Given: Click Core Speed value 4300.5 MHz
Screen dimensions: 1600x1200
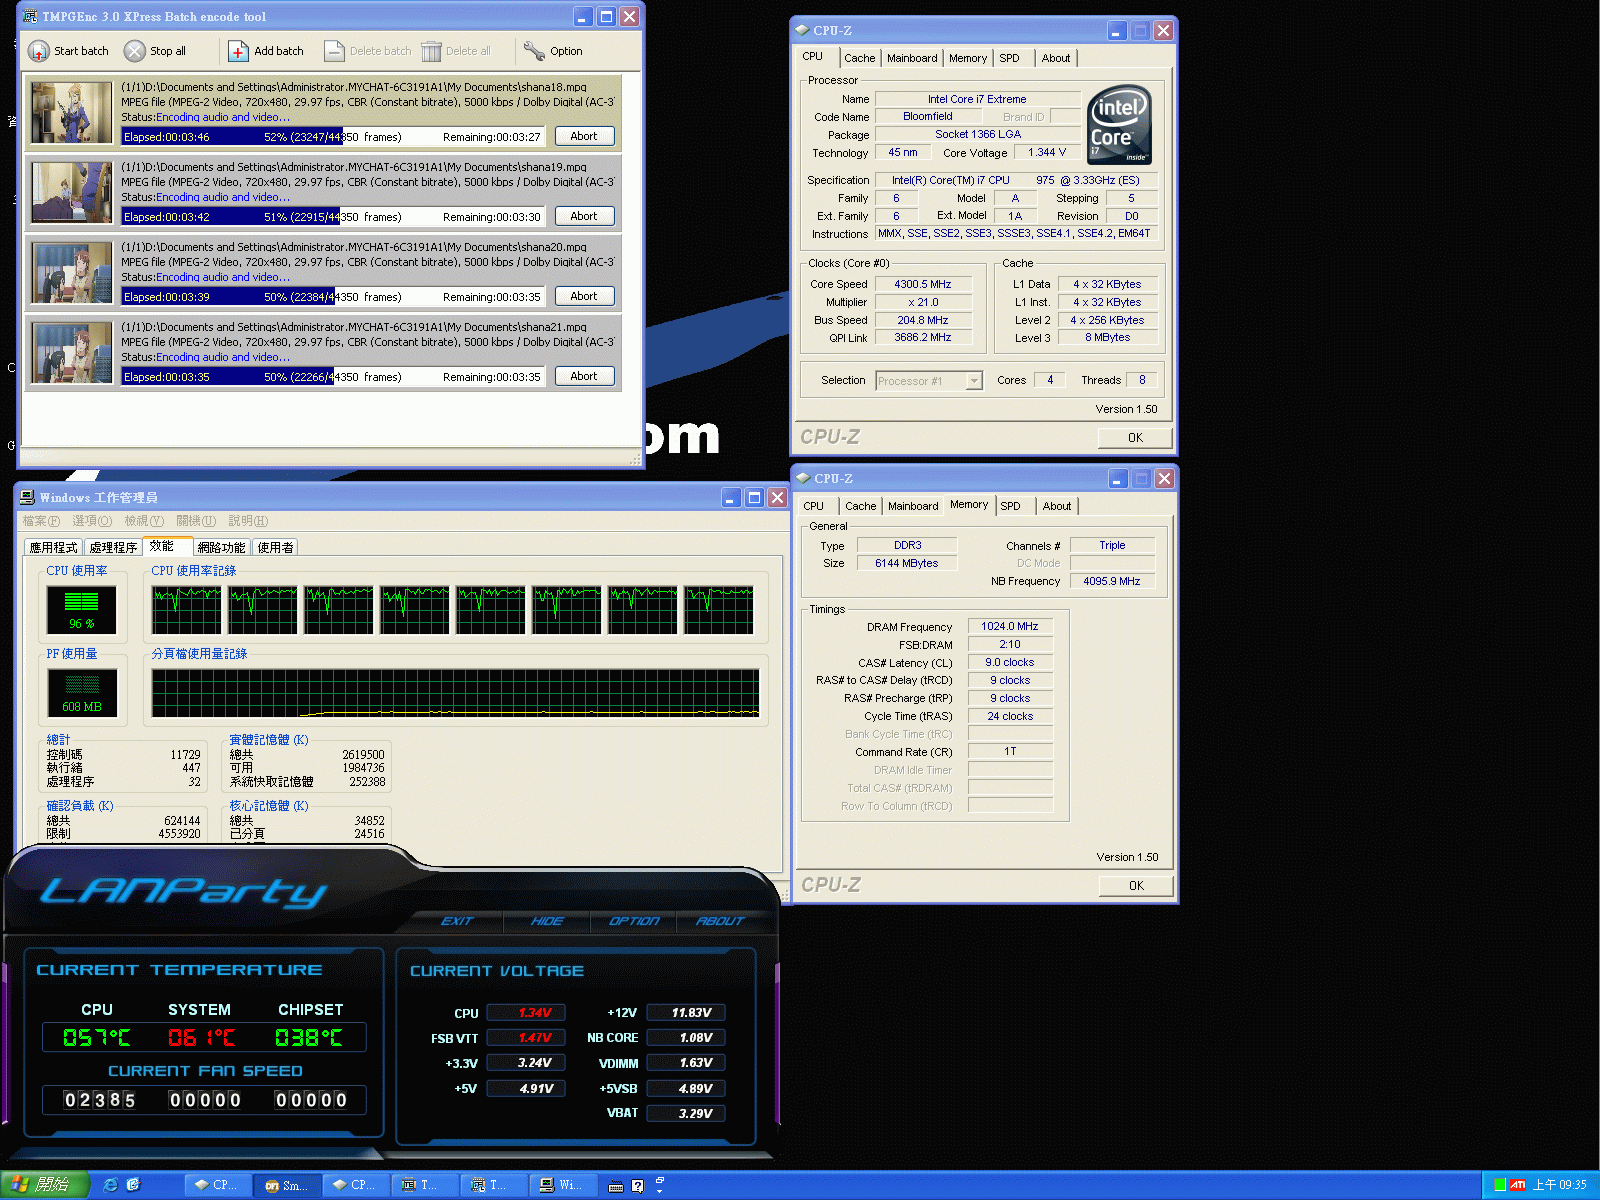Looking at the screenshot, I should [922, 284].
